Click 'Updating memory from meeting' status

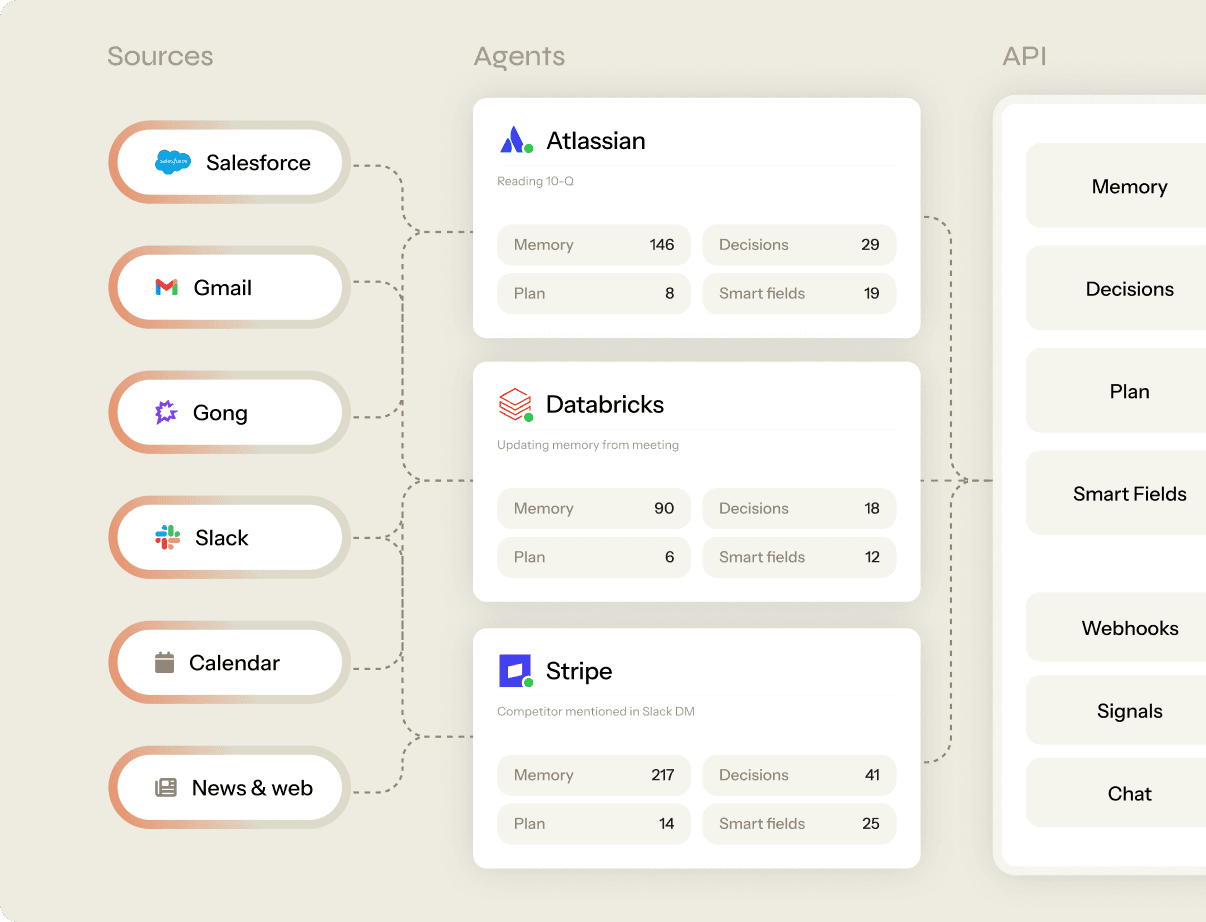[588, 445]
